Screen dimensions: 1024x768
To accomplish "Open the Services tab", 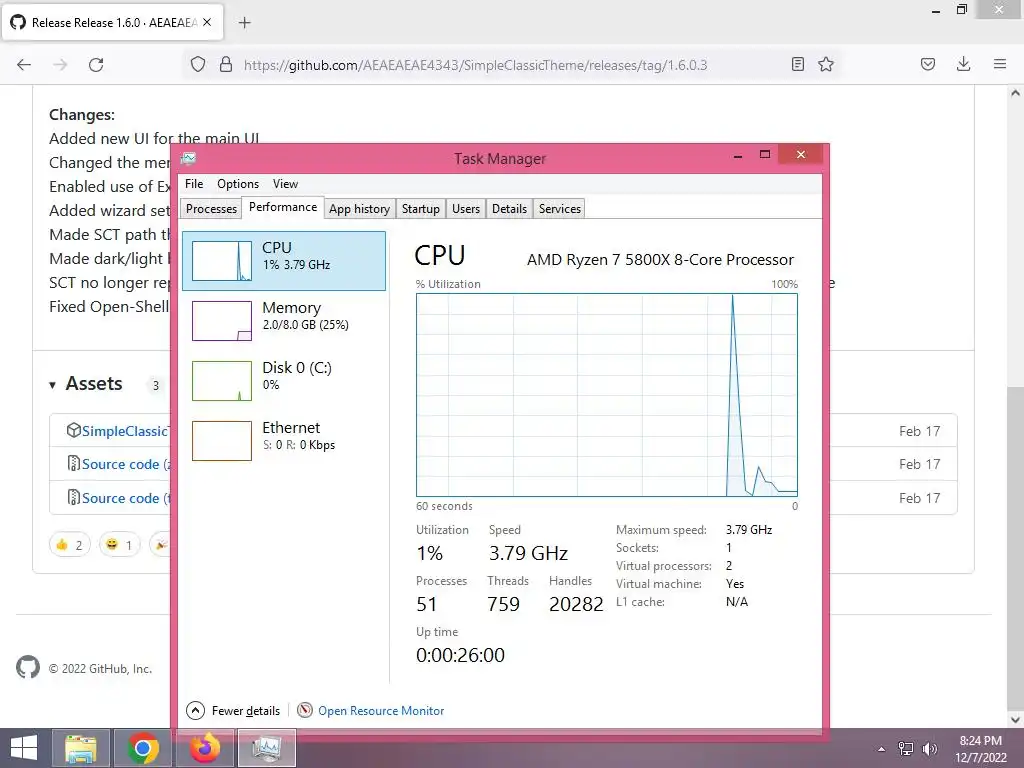I will (560, 208).
